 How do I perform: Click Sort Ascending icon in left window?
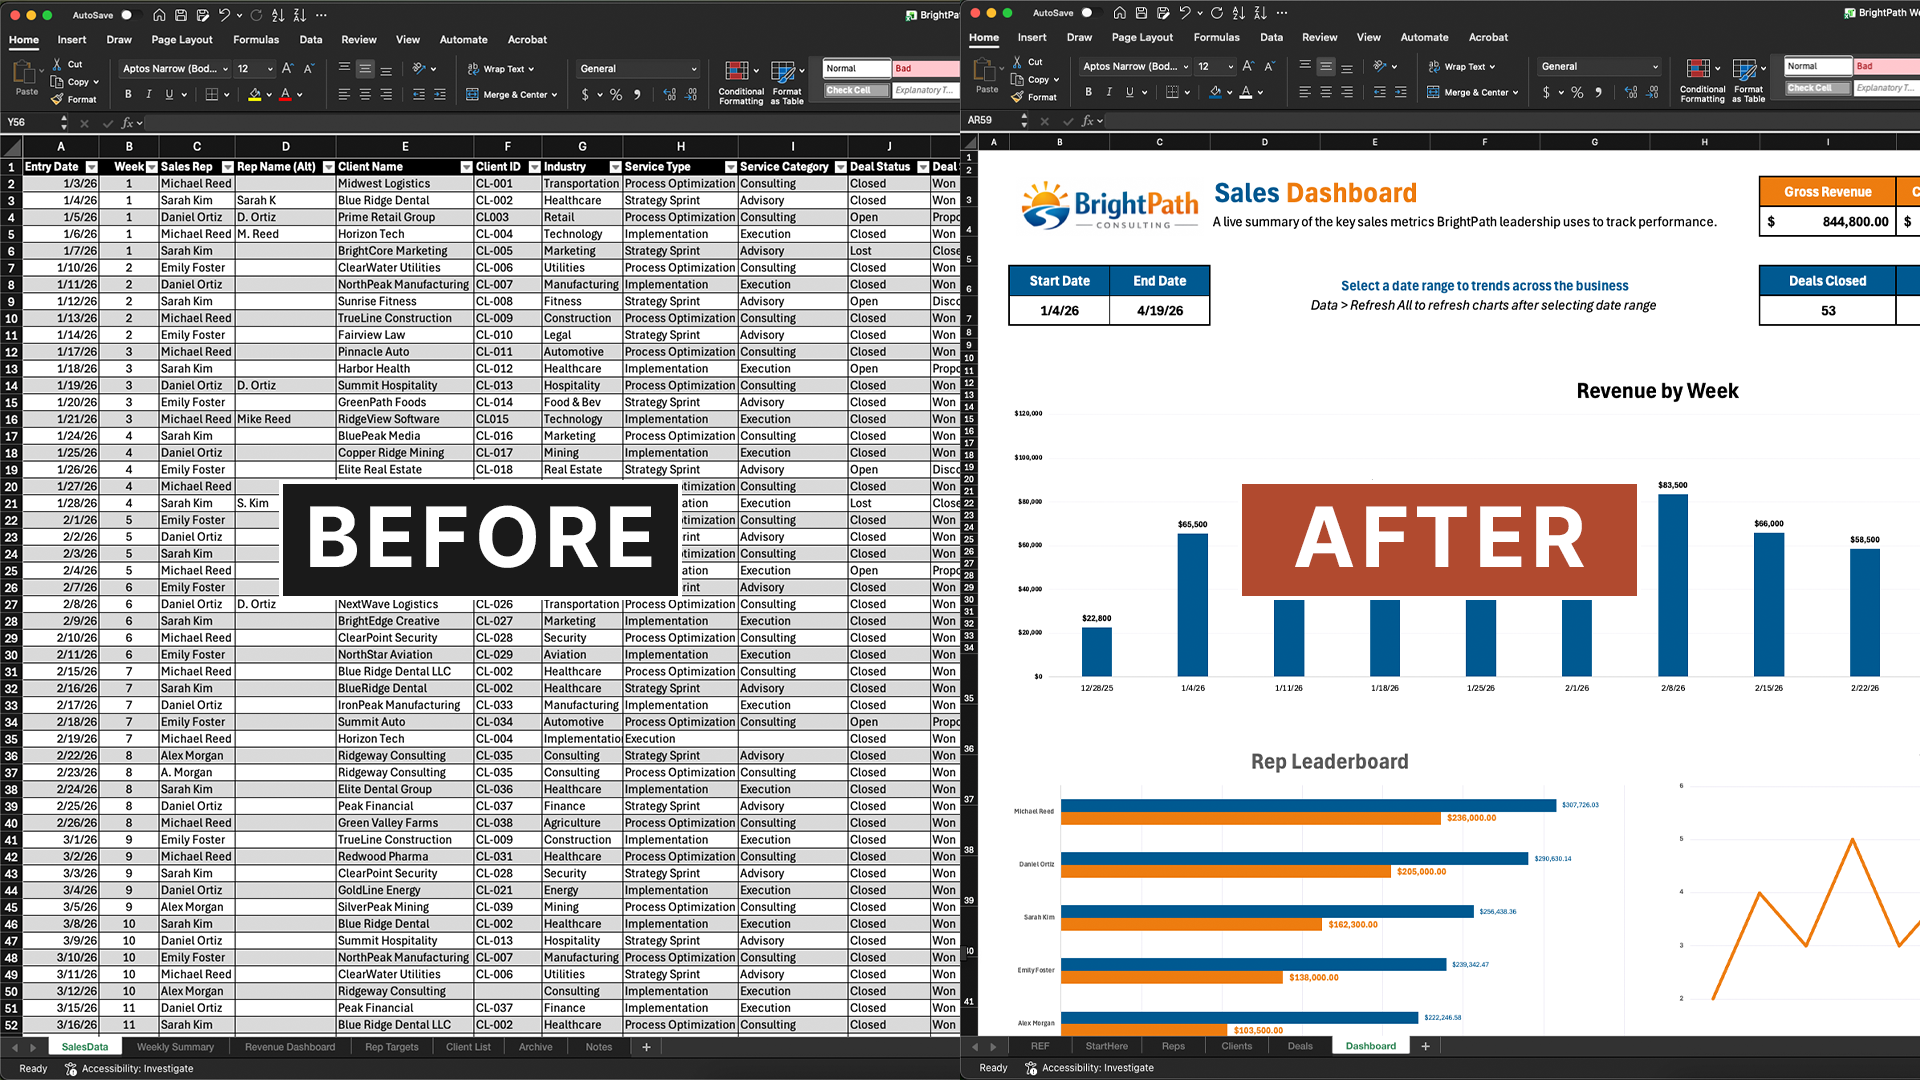278,15
